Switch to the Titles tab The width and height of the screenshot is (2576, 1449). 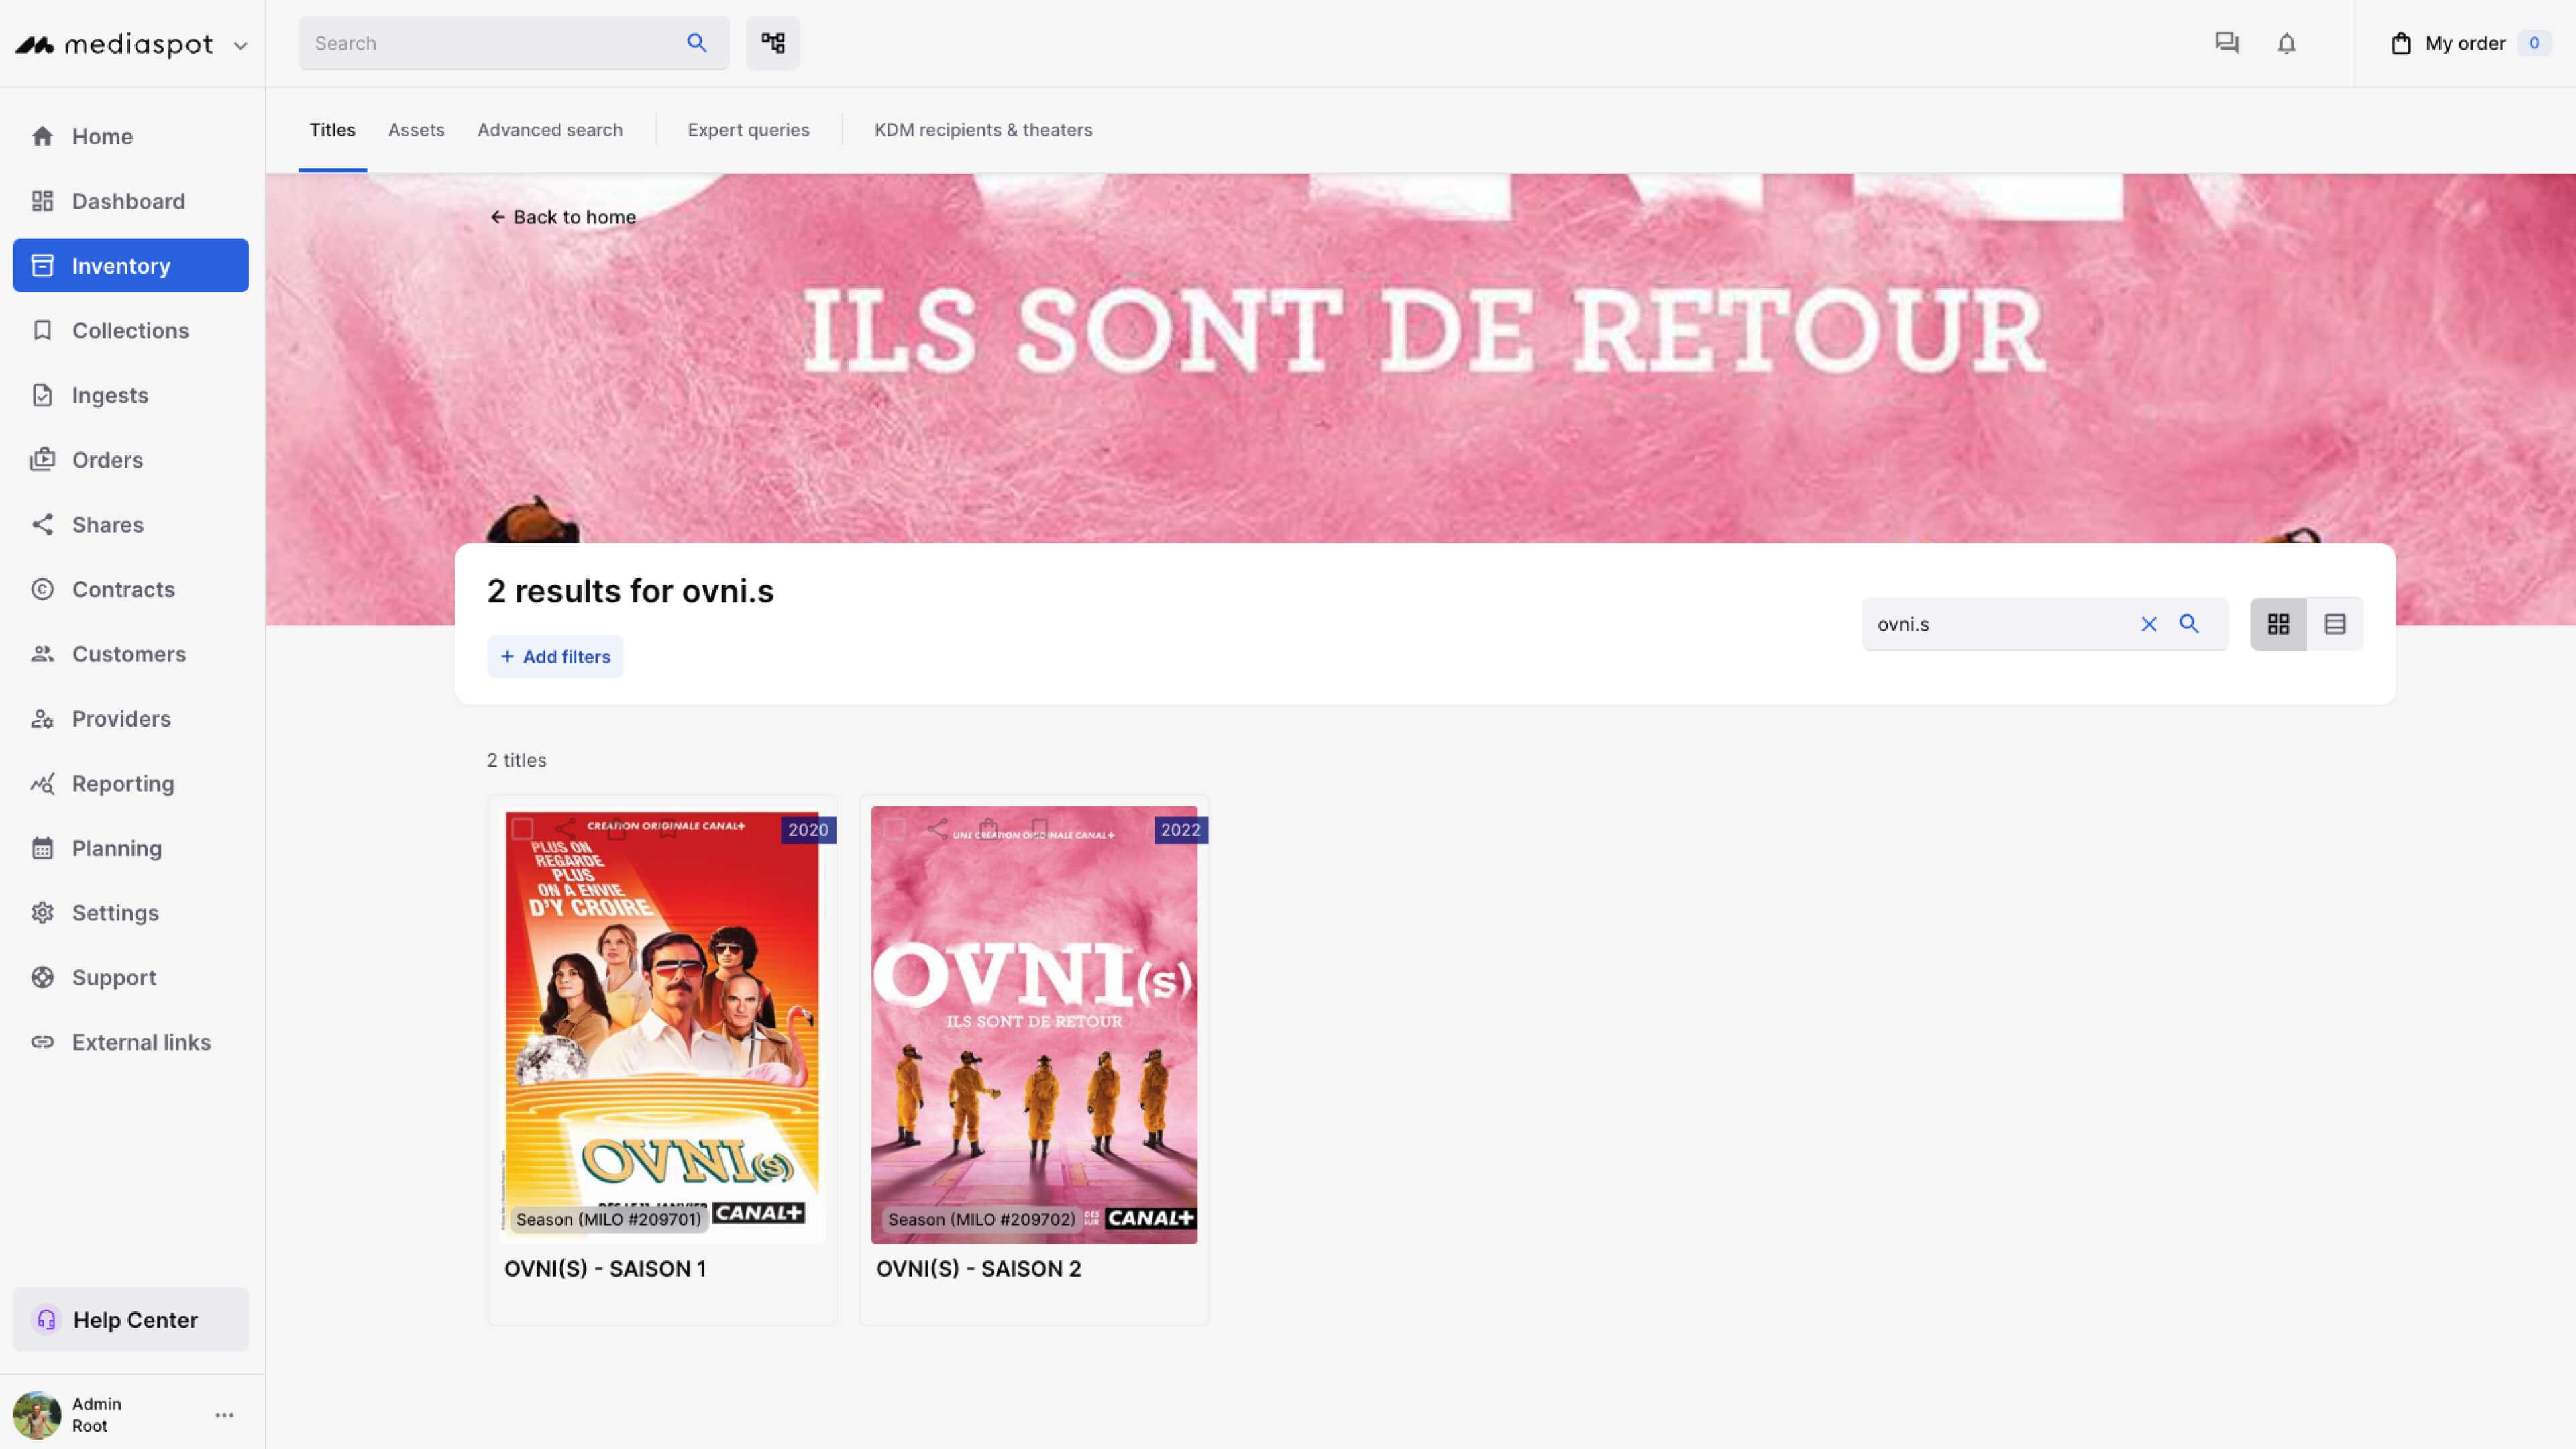(x=332, y=130)
